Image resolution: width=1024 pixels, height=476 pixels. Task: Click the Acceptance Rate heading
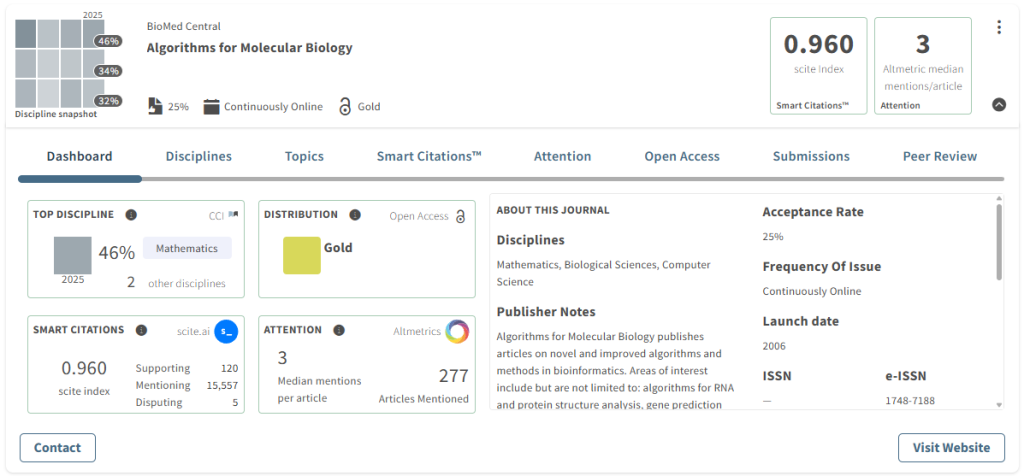coord(813,212)
